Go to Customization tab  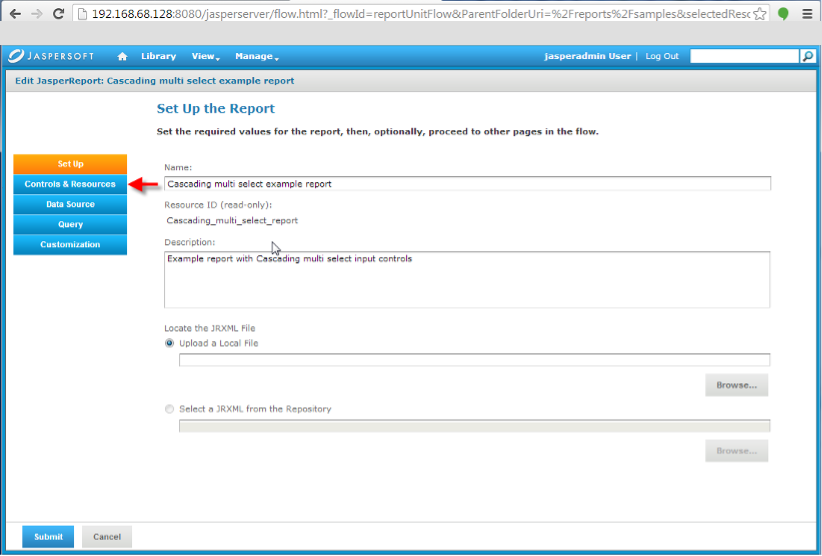click(70, 245)
